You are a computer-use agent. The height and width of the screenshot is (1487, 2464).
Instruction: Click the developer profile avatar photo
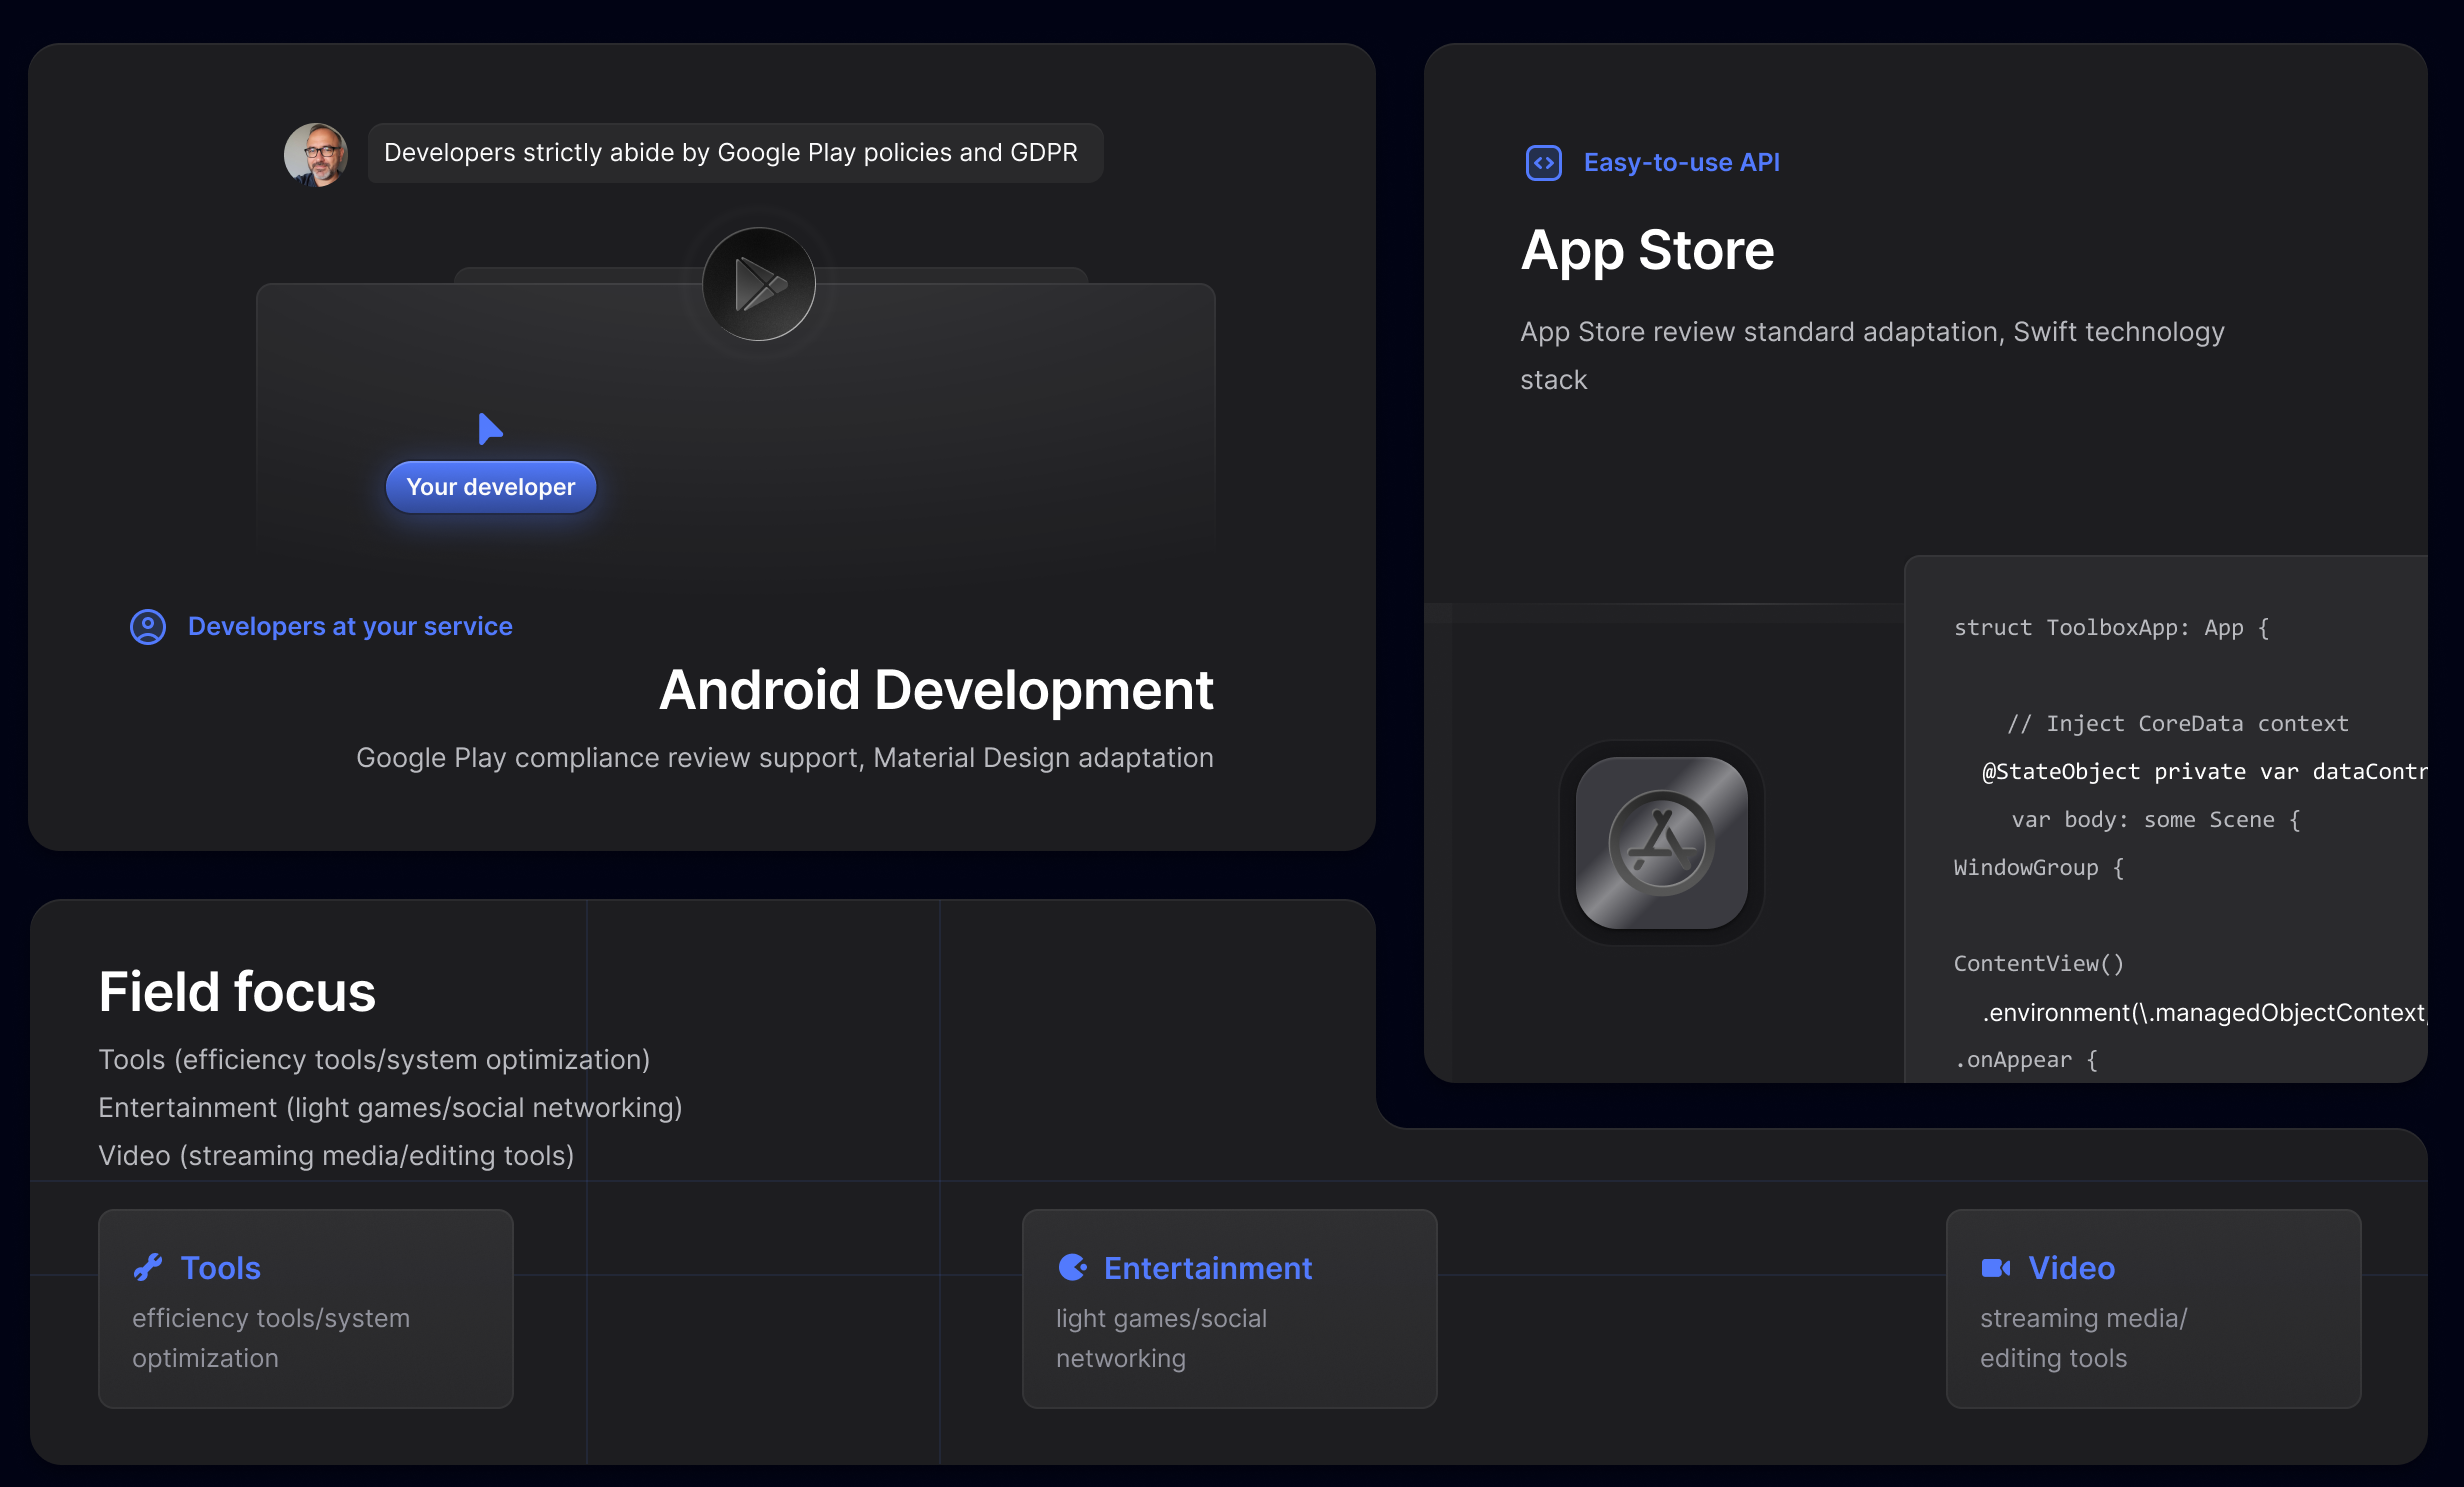coord(316,154)
